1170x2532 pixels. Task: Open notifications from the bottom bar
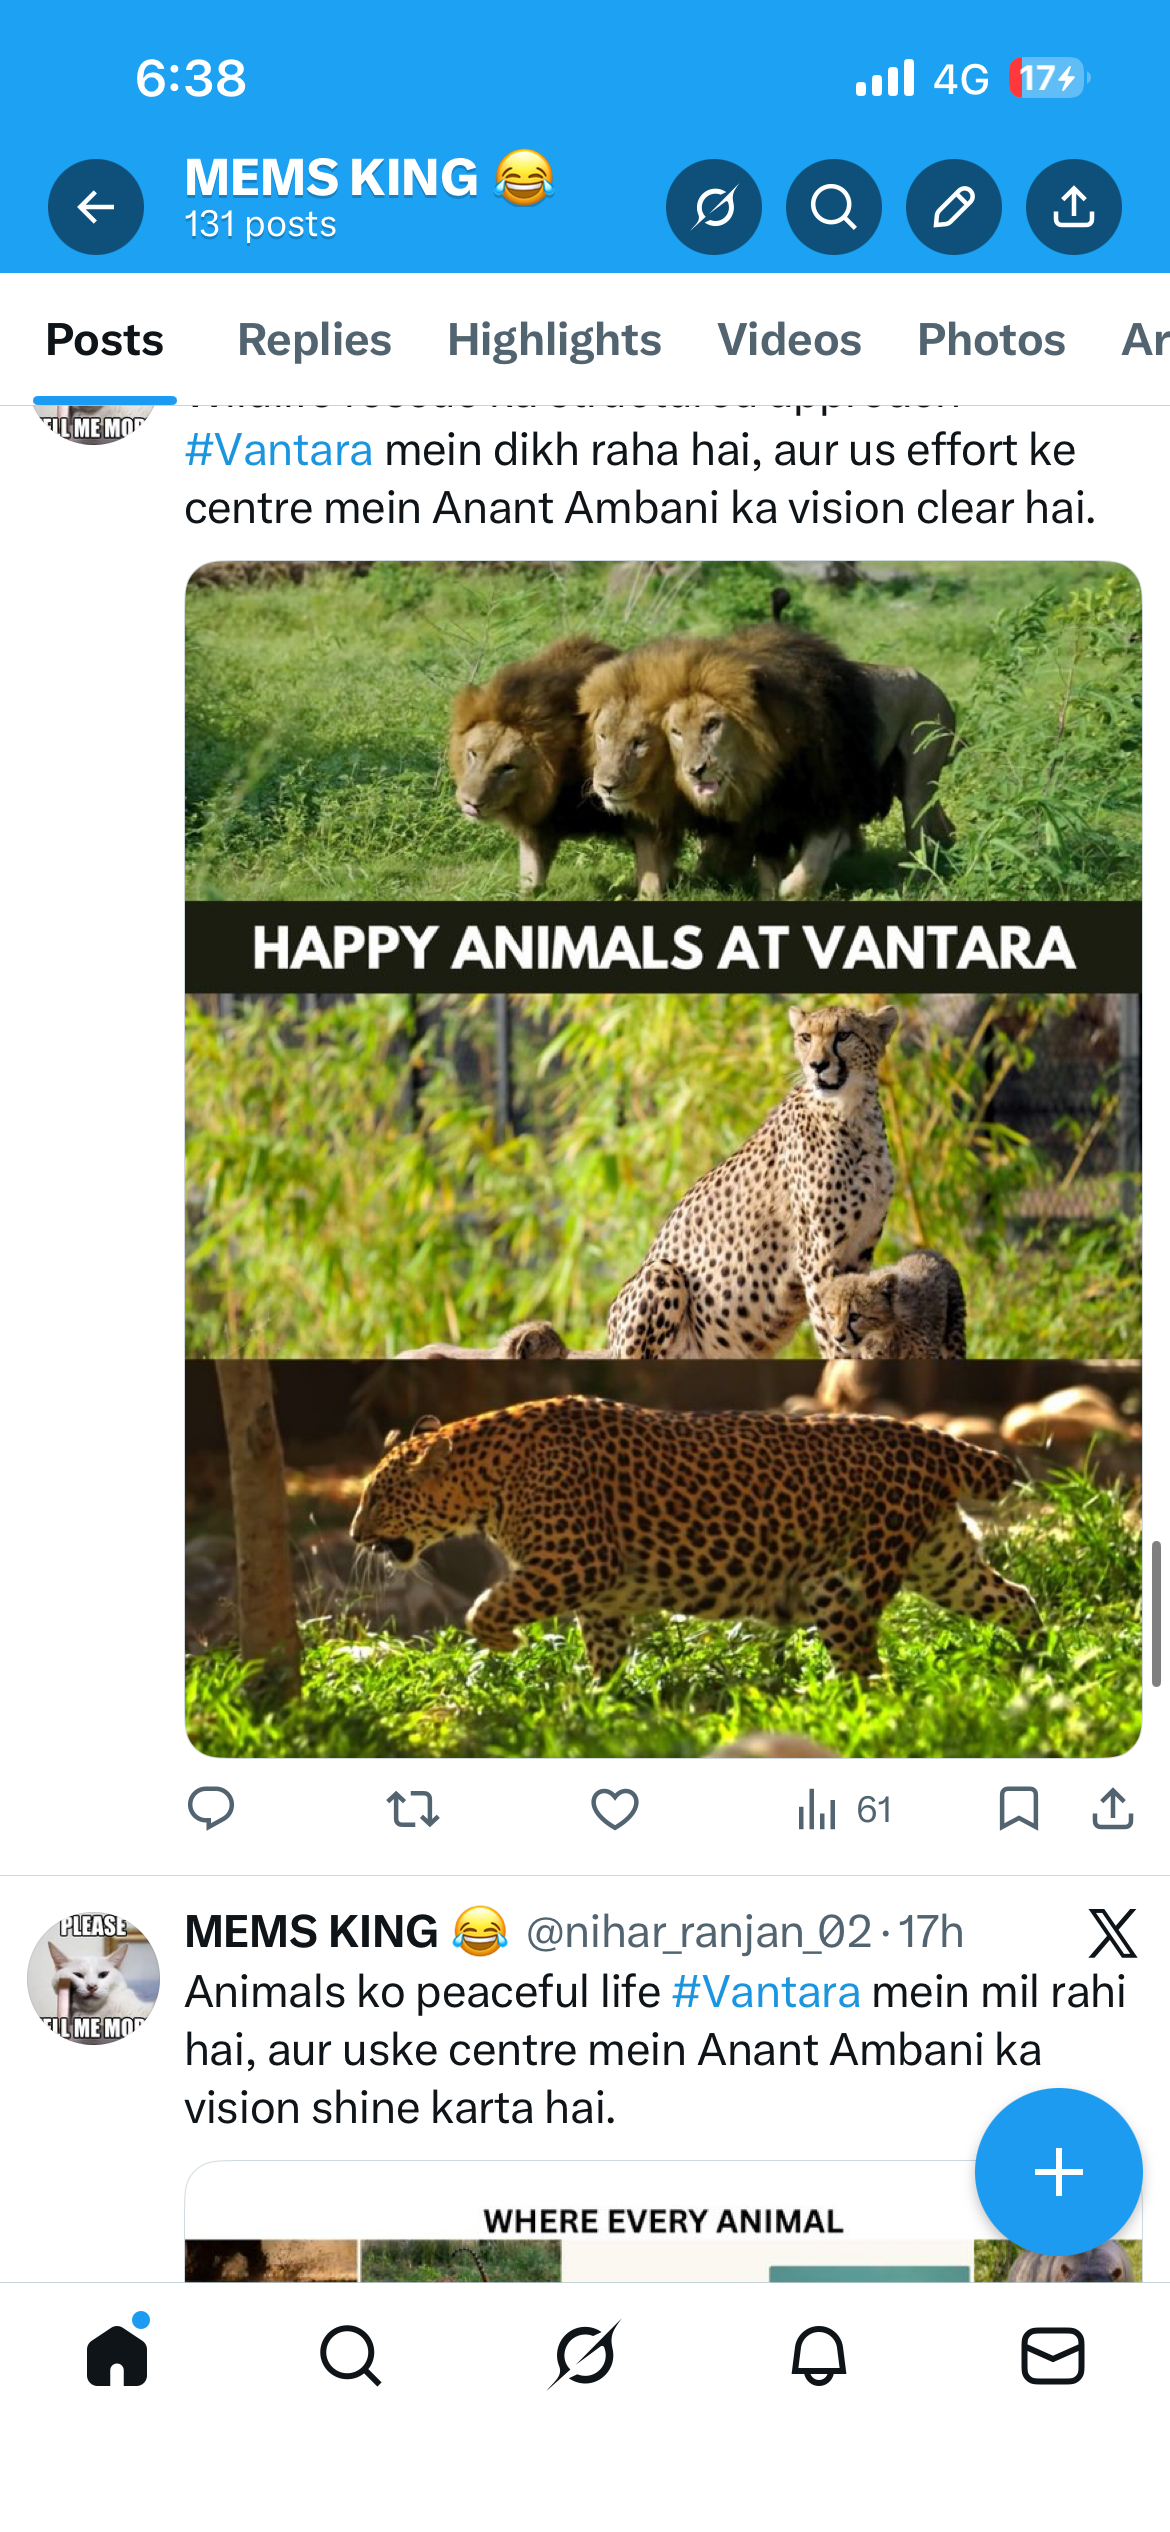(x=819, y=2355)
